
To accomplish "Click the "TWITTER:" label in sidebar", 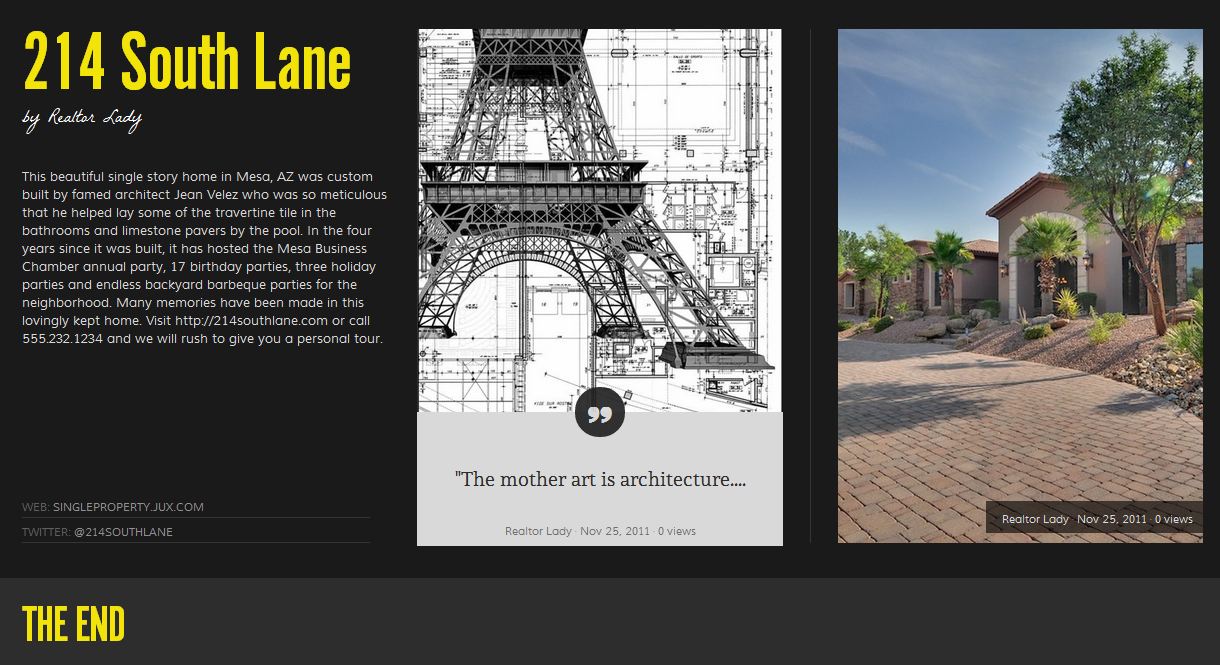I will (46, 532).
